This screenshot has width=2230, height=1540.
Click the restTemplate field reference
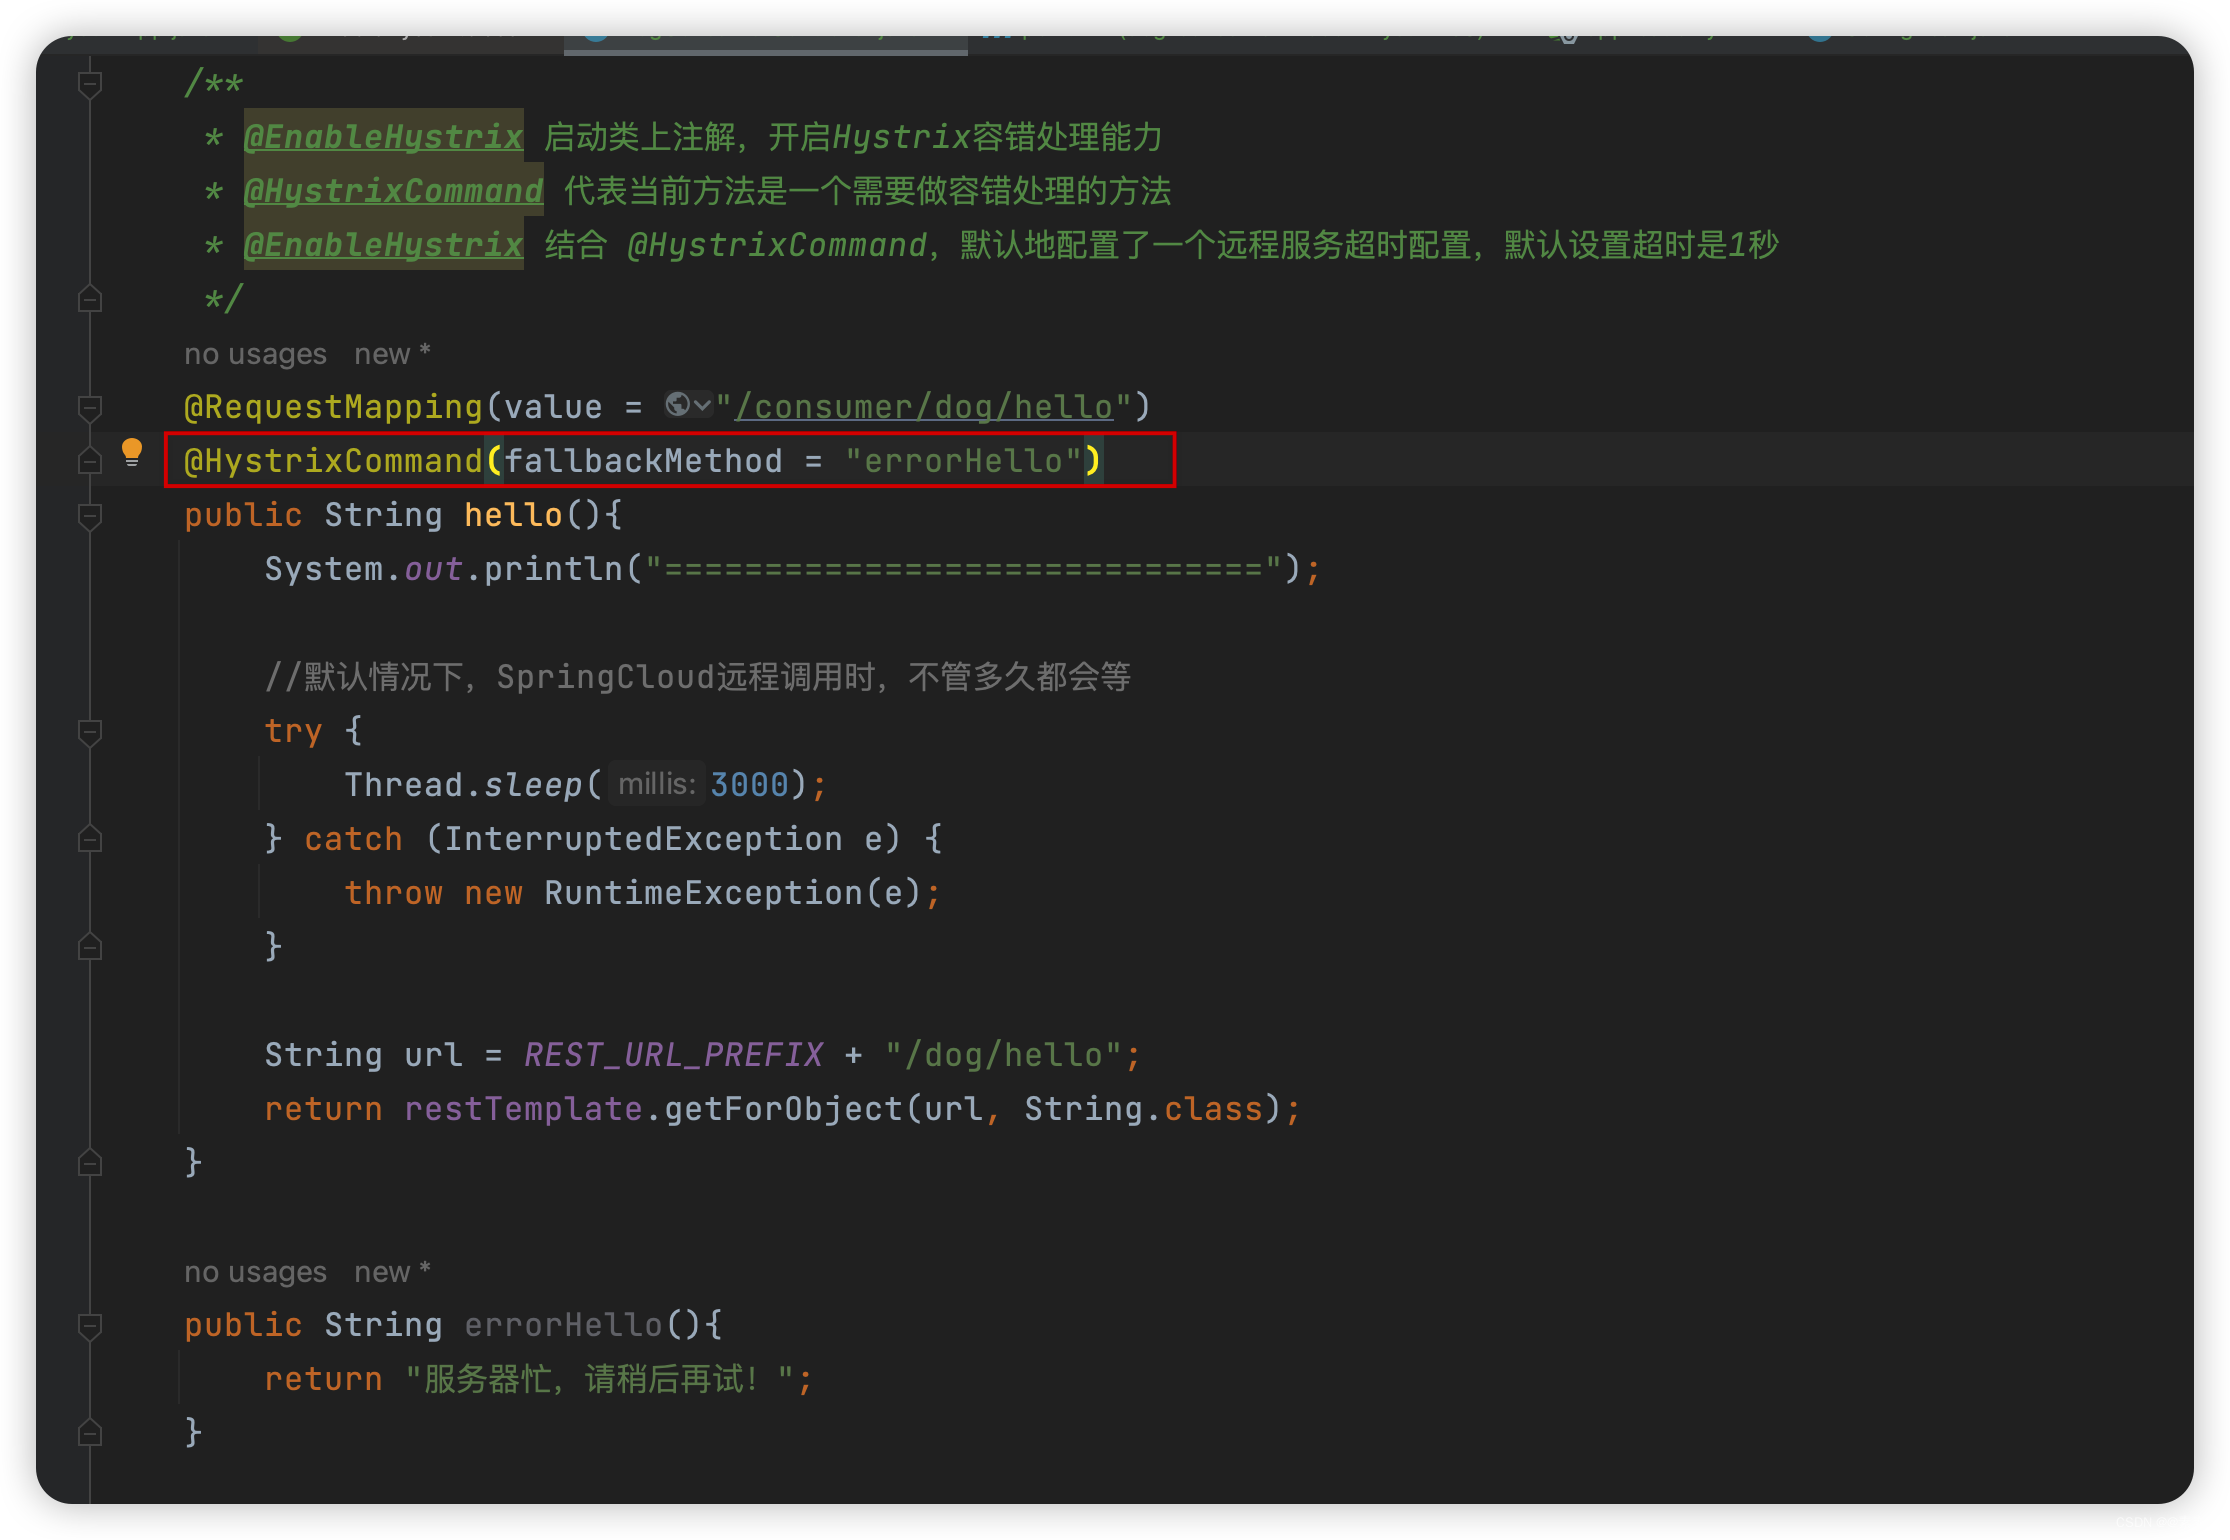tap(523, 1109)
